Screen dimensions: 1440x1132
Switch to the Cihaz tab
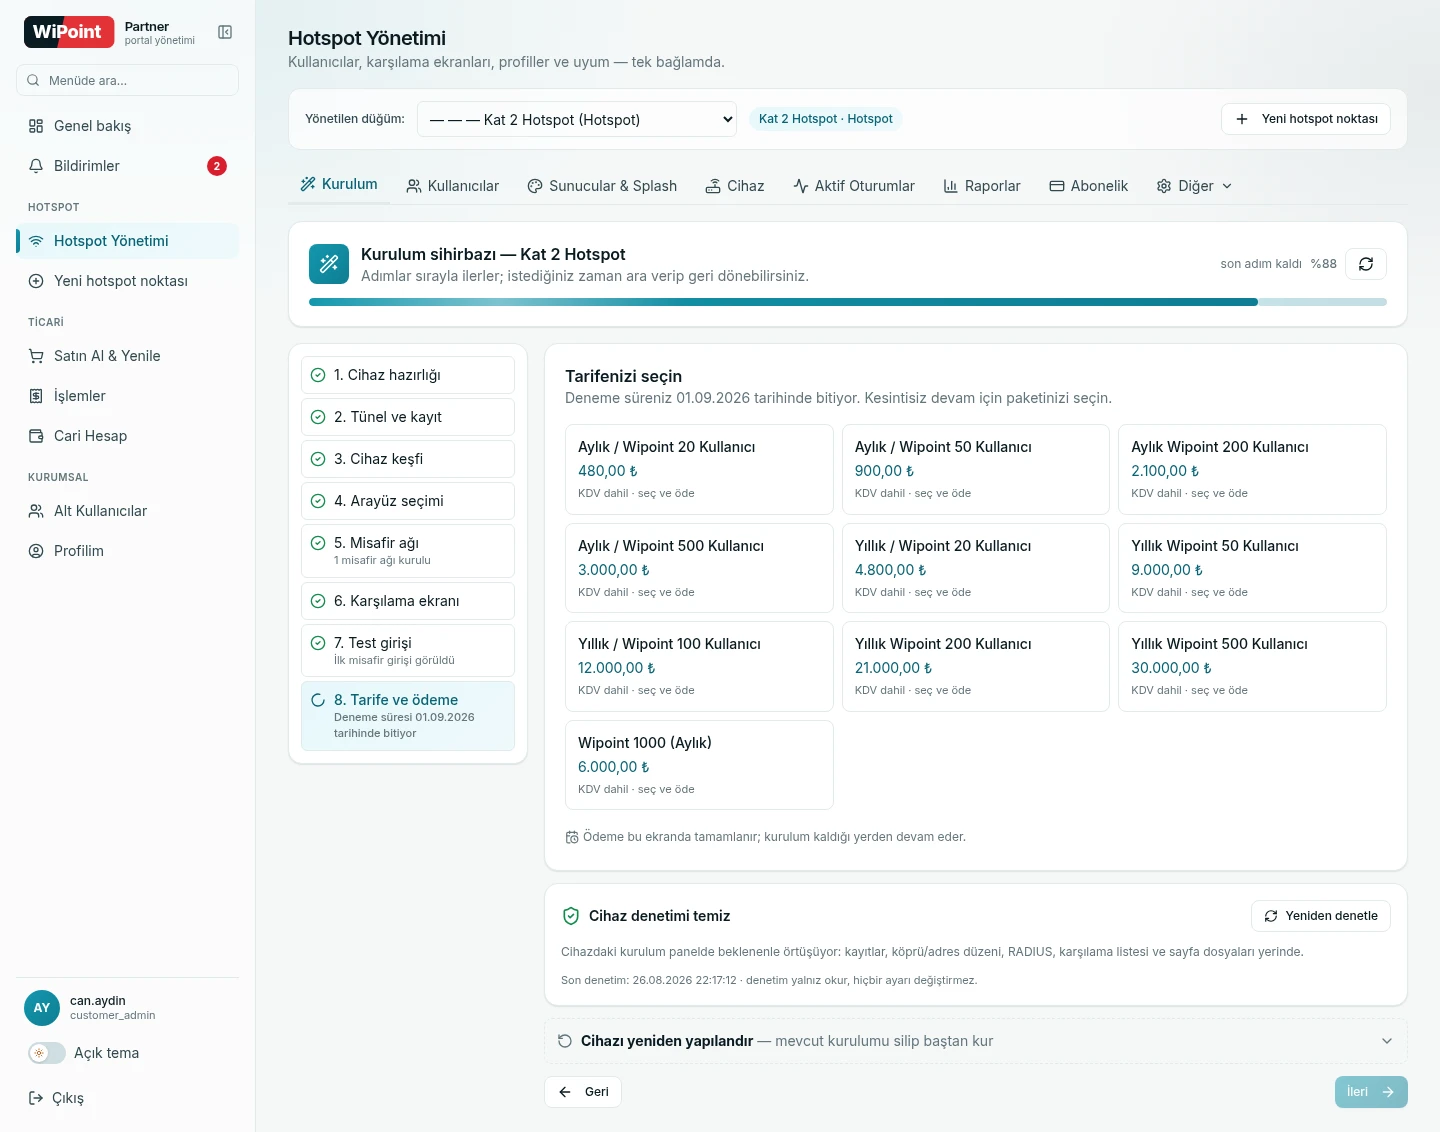pyautogui.click(x=735, y=186)
